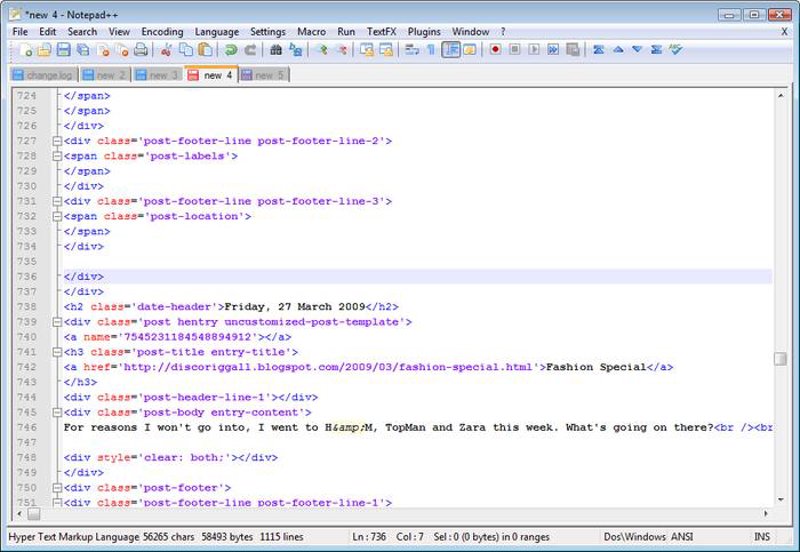The width and height of the screenshot is (800, 552).
Task: Switch to the new 3 tab
Action: pyautogui.click(x=158, y=75)
